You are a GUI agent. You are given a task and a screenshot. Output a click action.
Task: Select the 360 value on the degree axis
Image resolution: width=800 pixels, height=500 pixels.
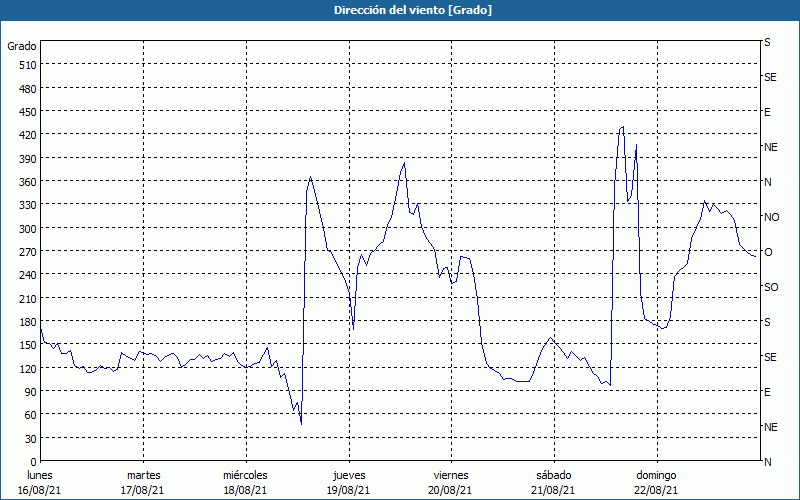[29, 182]
